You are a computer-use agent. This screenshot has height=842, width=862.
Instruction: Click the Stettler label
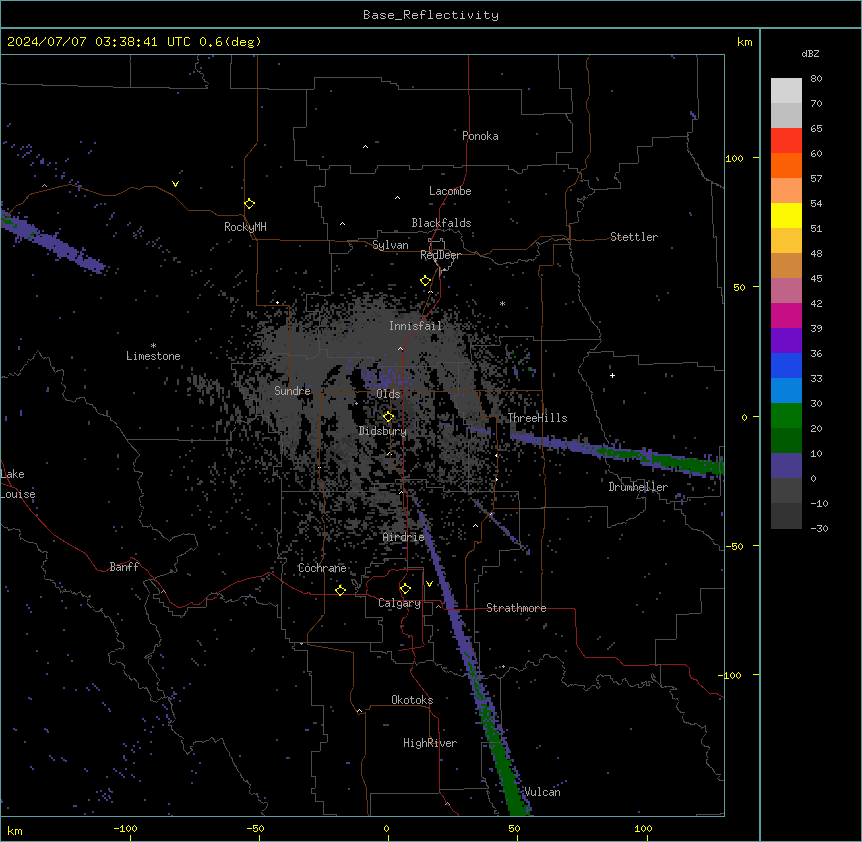[x=634, y=237]
